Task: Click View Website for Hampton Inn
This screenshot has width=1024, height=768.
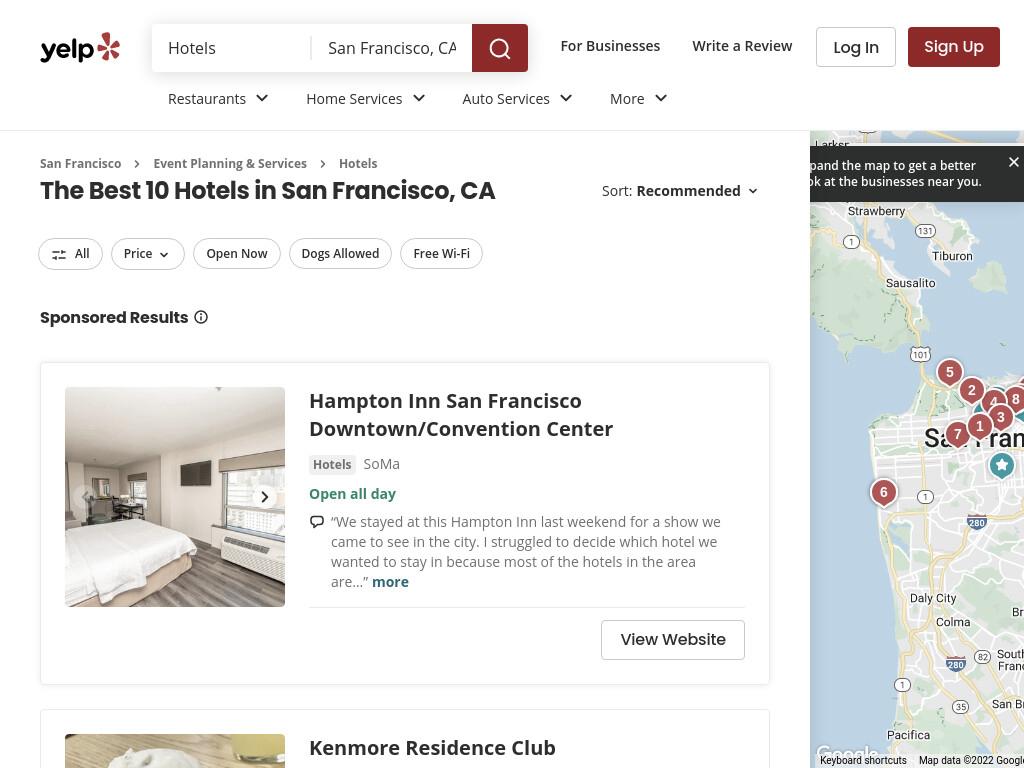Action: click(x=673, y=640)
